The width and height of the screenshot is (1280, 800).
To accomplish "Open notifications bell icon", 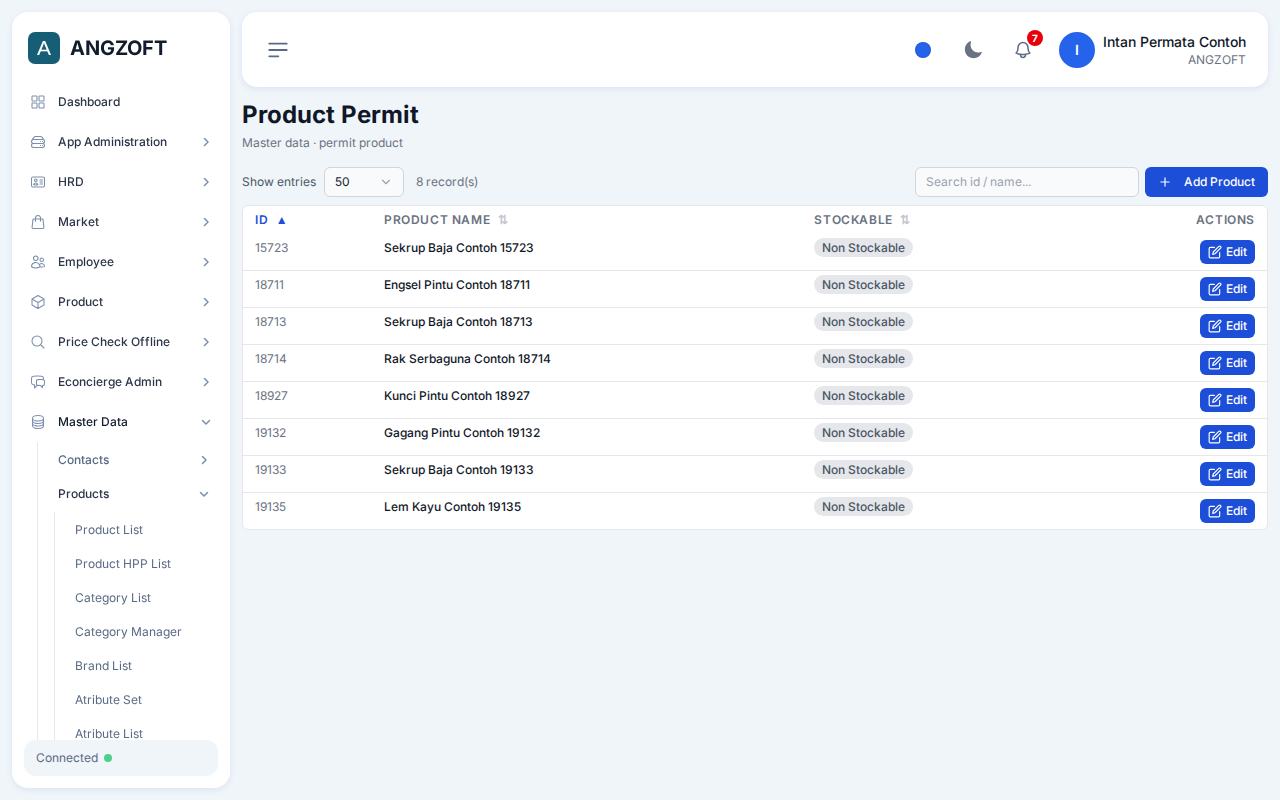I will click(1023, 50).
